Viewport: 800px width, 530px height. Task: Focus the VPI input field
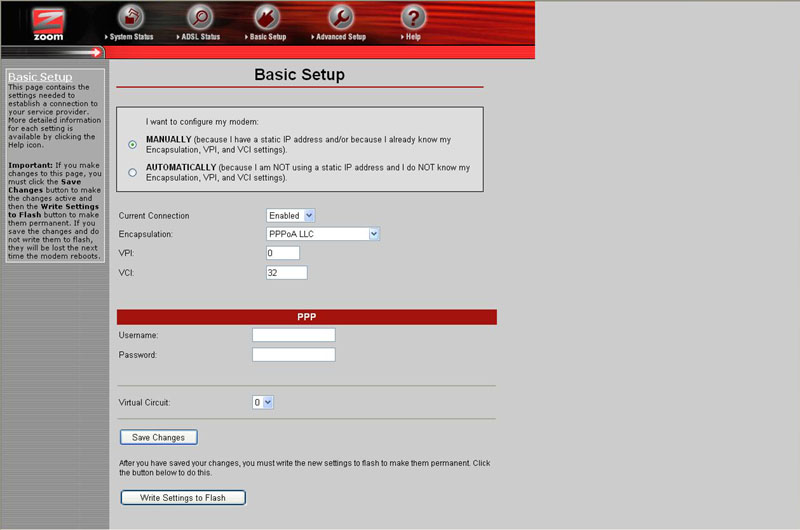[x=283, y=253]
